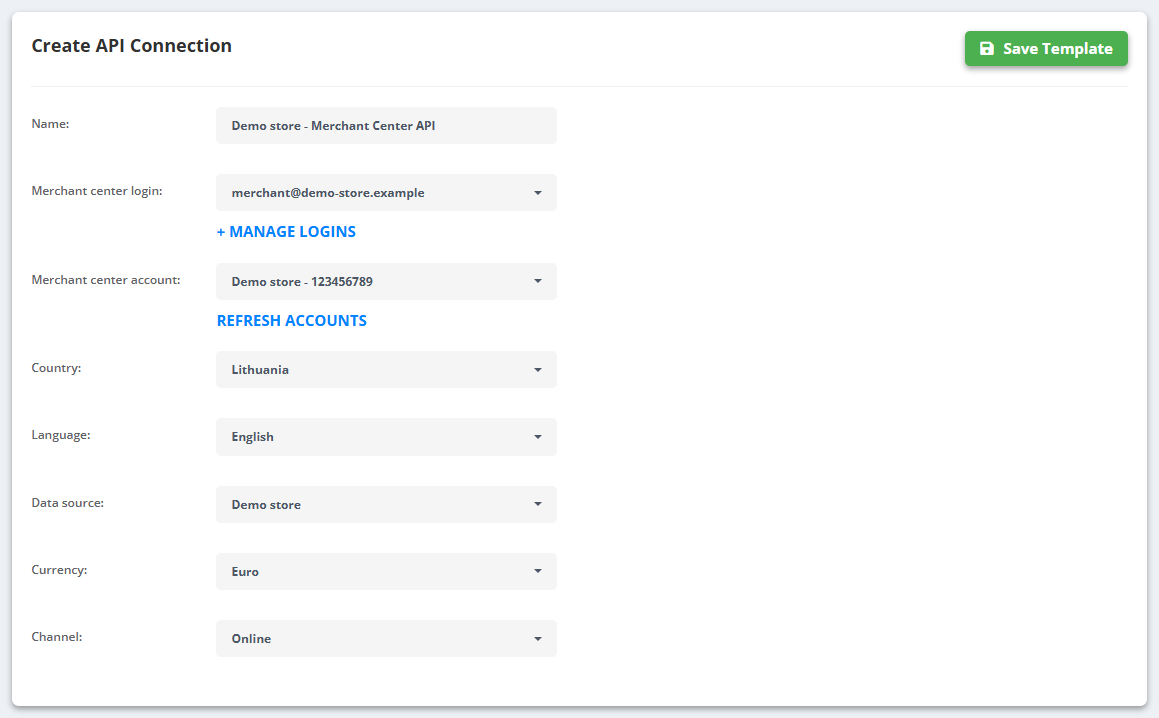Screen dimensions: 1159x718
Task: Open the Merchant center account dropdown
Action: [x=386, y=281]
